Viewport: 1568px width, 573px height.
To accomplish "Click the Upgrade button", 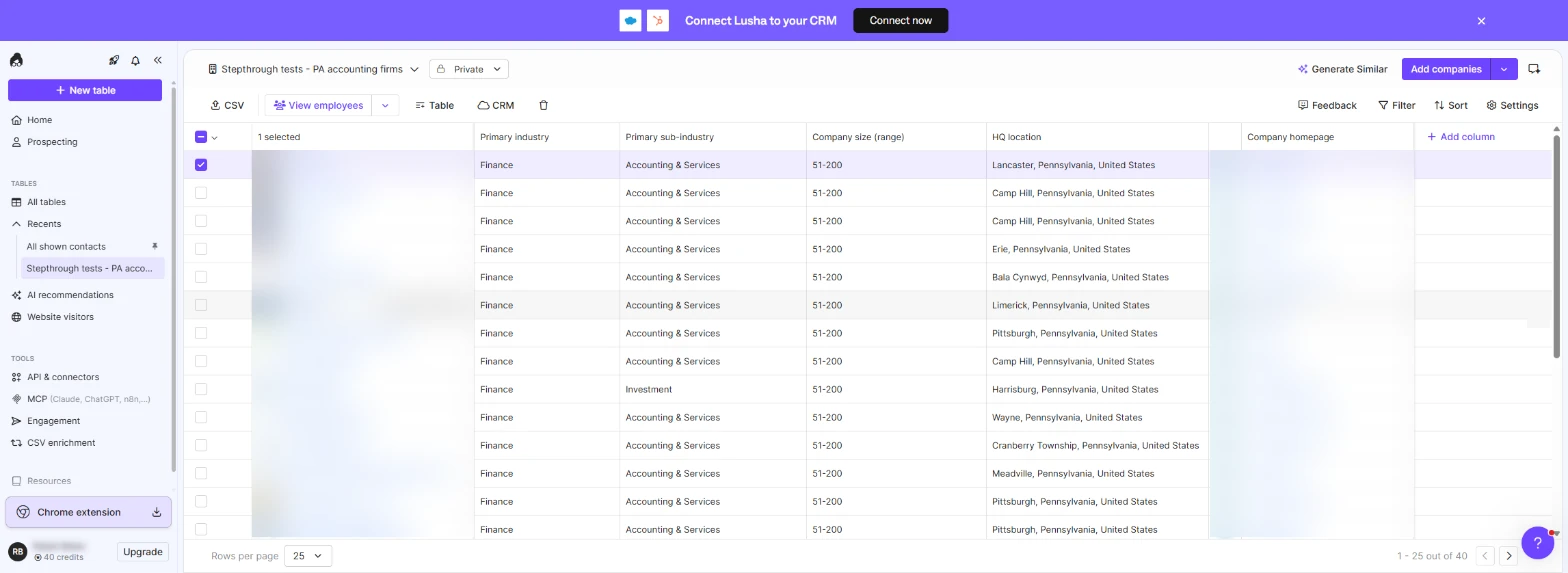I will tap(142, 552).
